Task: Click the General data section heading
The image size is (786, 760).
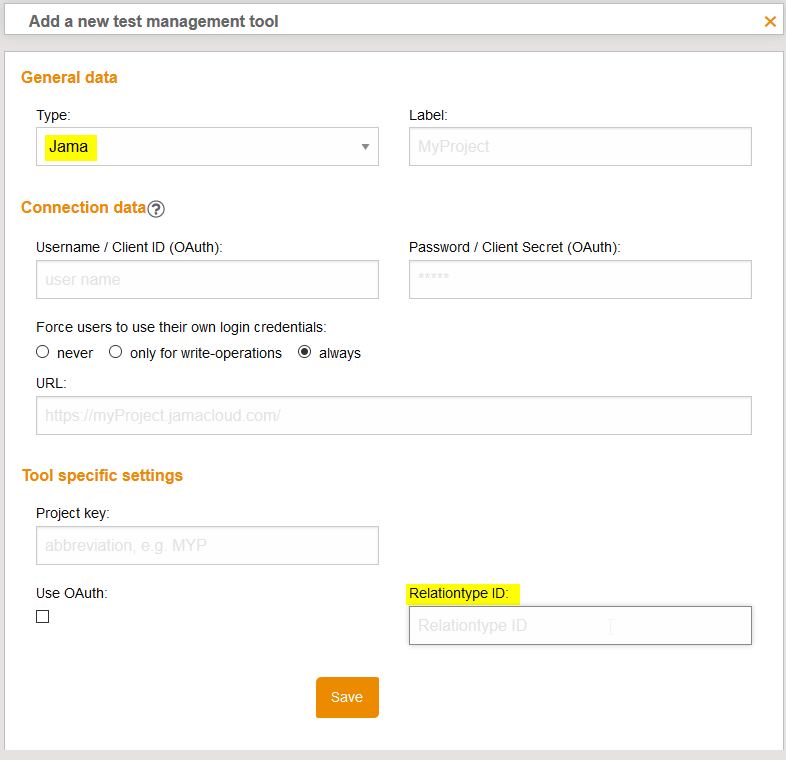Action: click(x=69, y=77)
